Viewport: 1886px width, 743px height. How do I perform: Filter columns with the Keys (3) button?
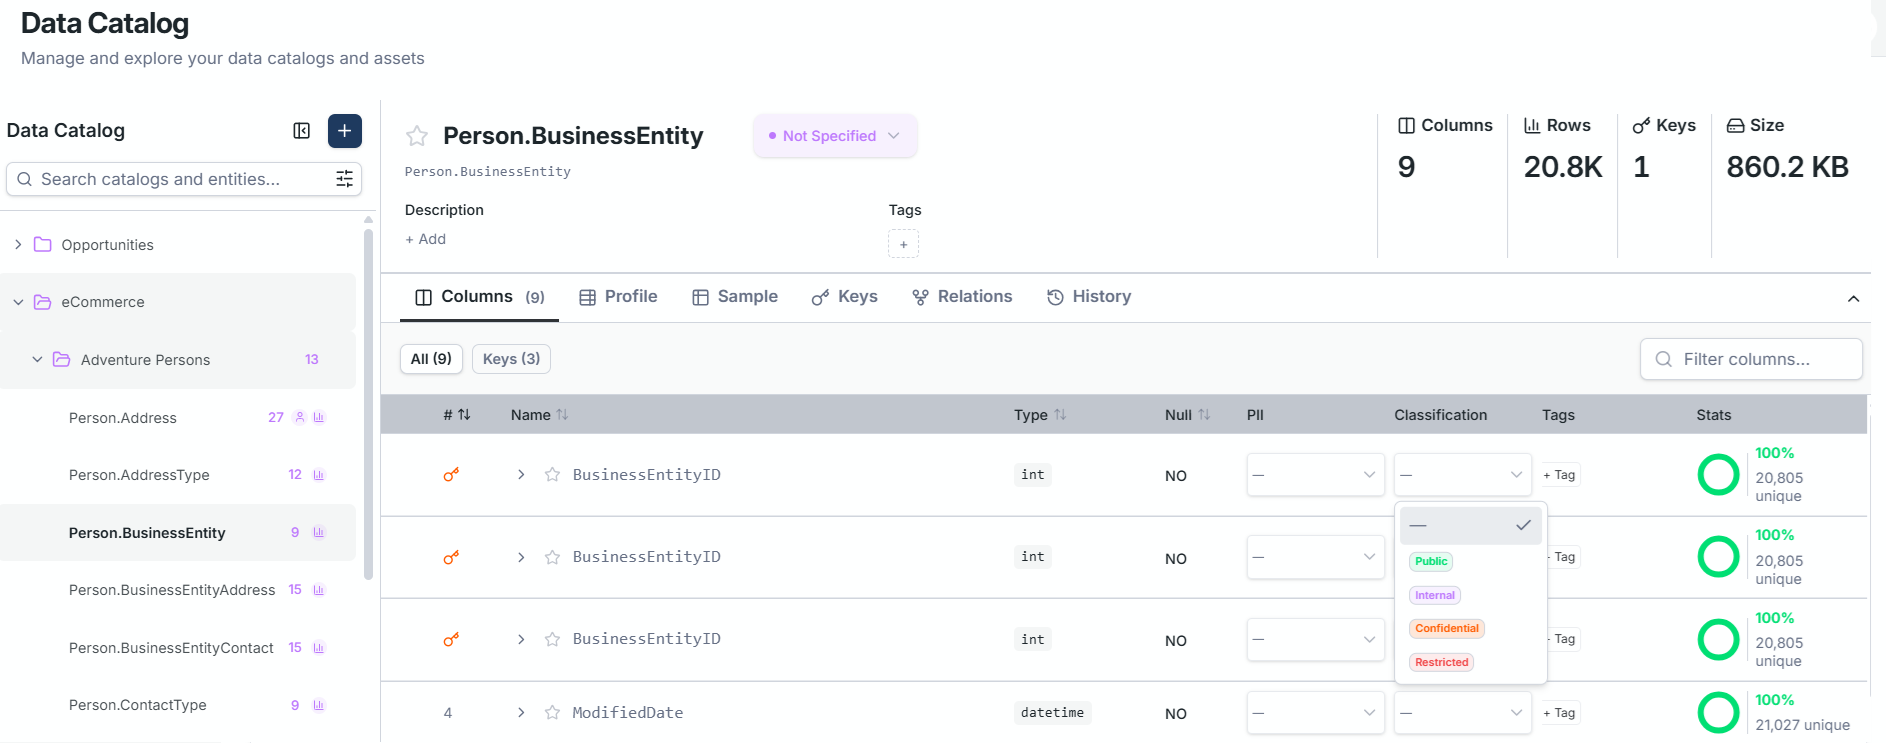pos(511,359)
